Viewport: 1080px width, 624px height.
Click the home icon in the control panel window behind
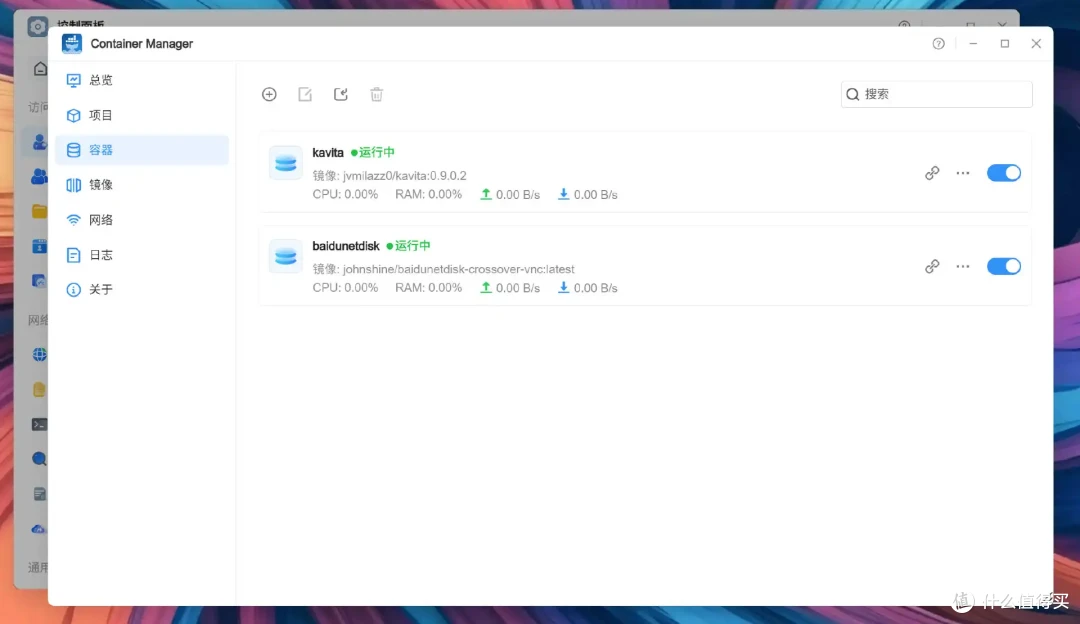pos(40,69)
